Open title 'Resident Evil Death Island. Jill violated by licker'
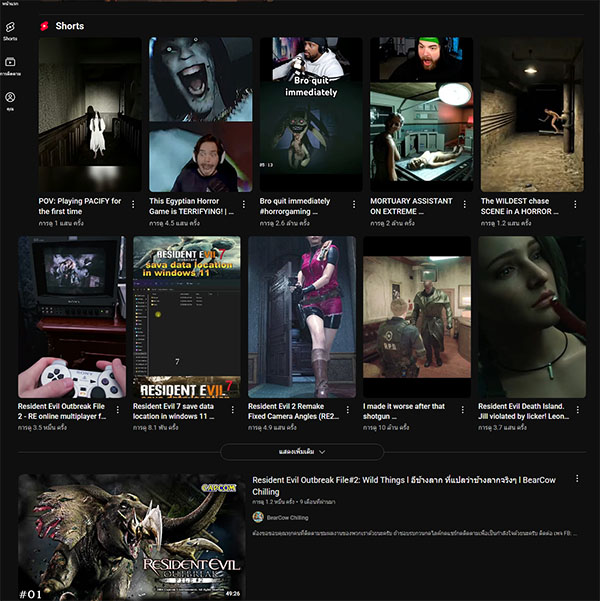Image resolution: width=600 pixels, height=601 pixels. [x=523, y=411]
